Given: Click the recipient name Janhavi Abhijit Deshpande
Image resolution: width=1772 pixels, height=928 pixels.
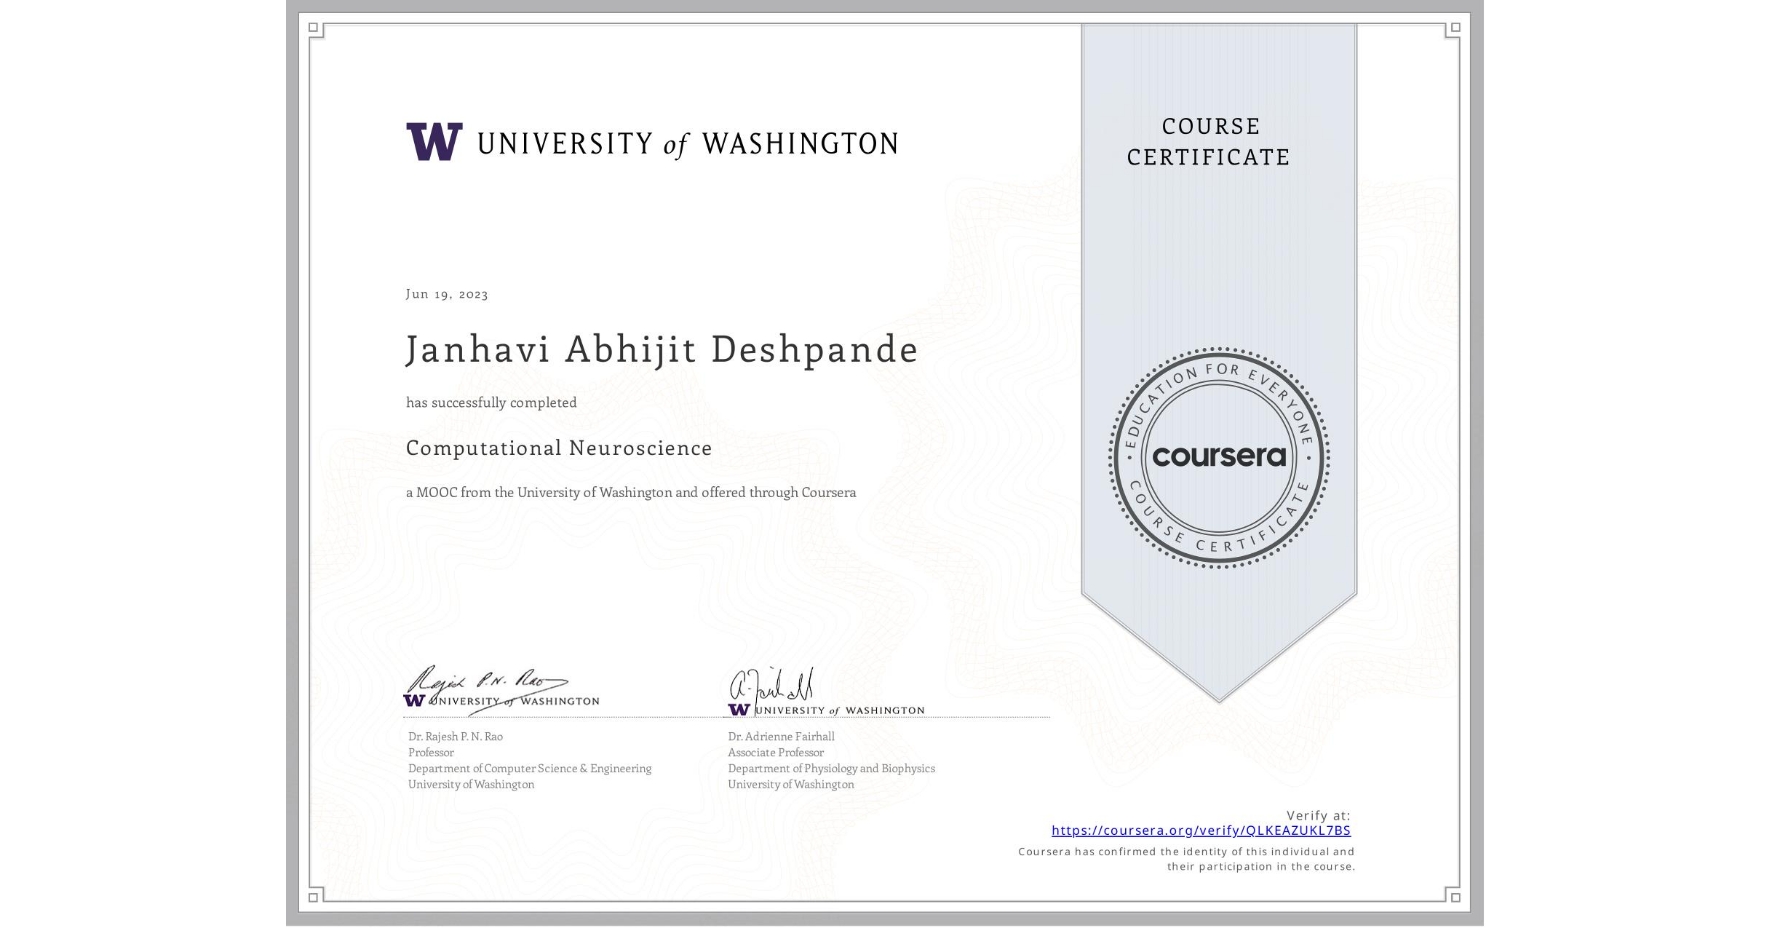Looking at the screenshot, I should coord(662,350).
